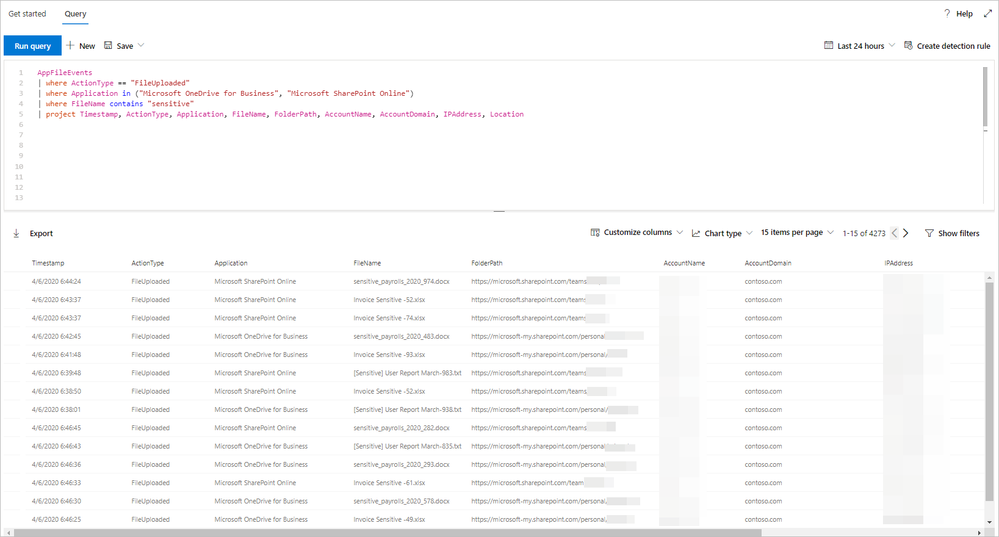Click the Create detection rule icon
The image size is (999, 537).
pyautogui.click(x=908, y=45)
